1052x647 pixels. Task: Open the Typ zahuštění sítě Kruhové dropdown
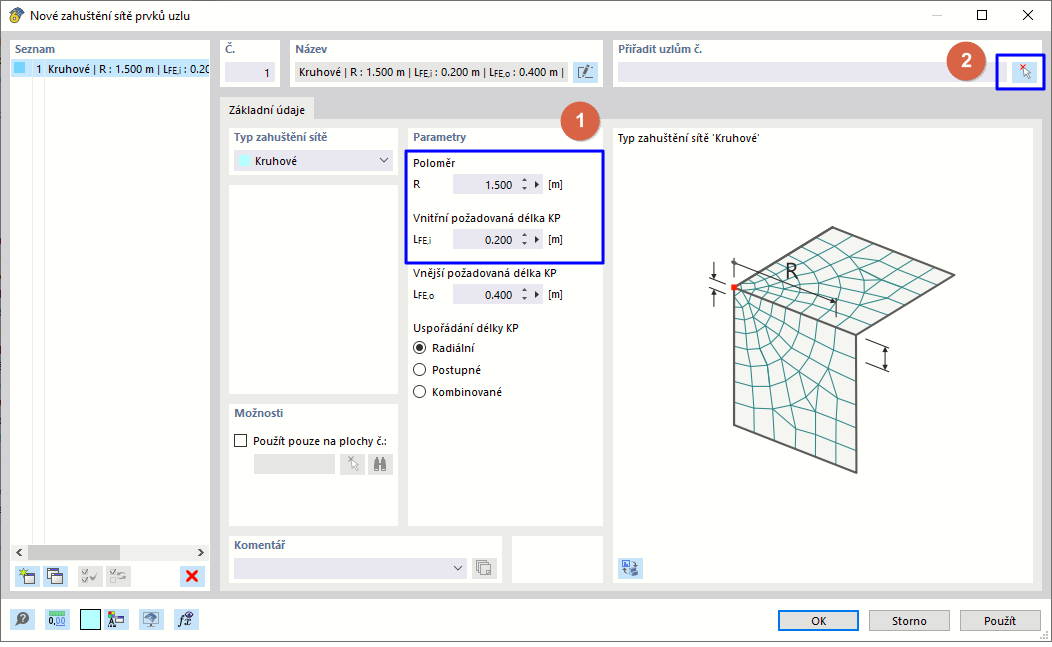click(x=313, y=160)
